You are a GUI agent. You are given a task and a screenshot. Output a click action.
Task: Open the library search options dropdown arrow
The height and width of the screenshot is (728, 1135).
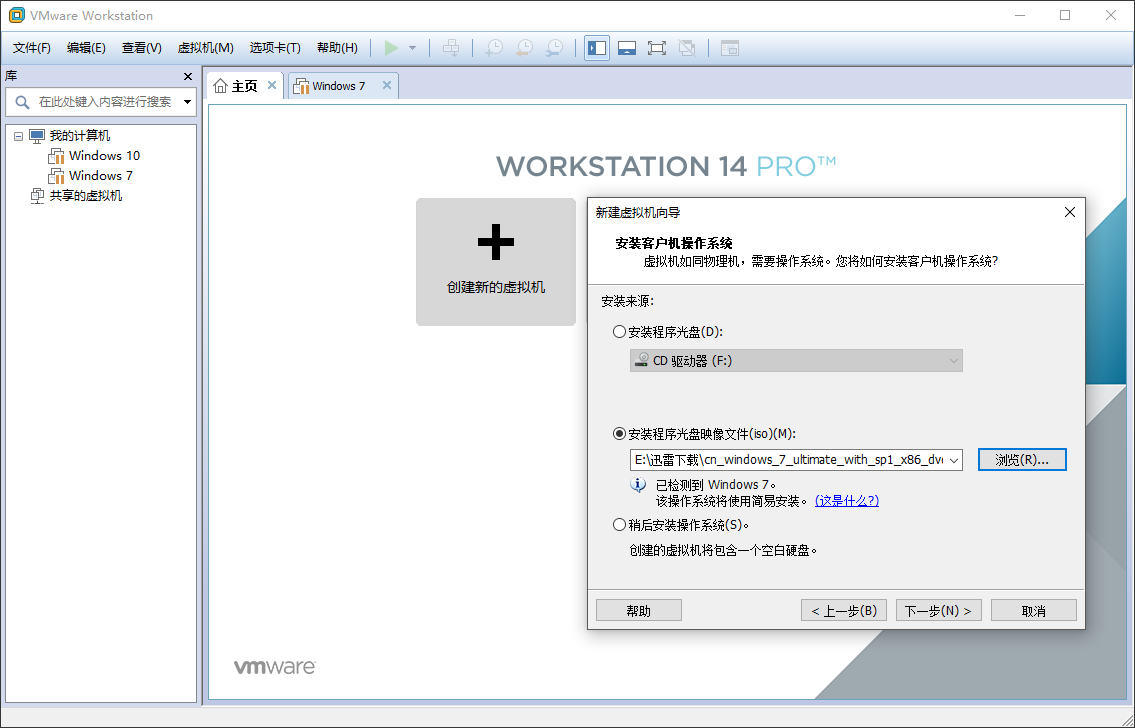pos(187,102)
